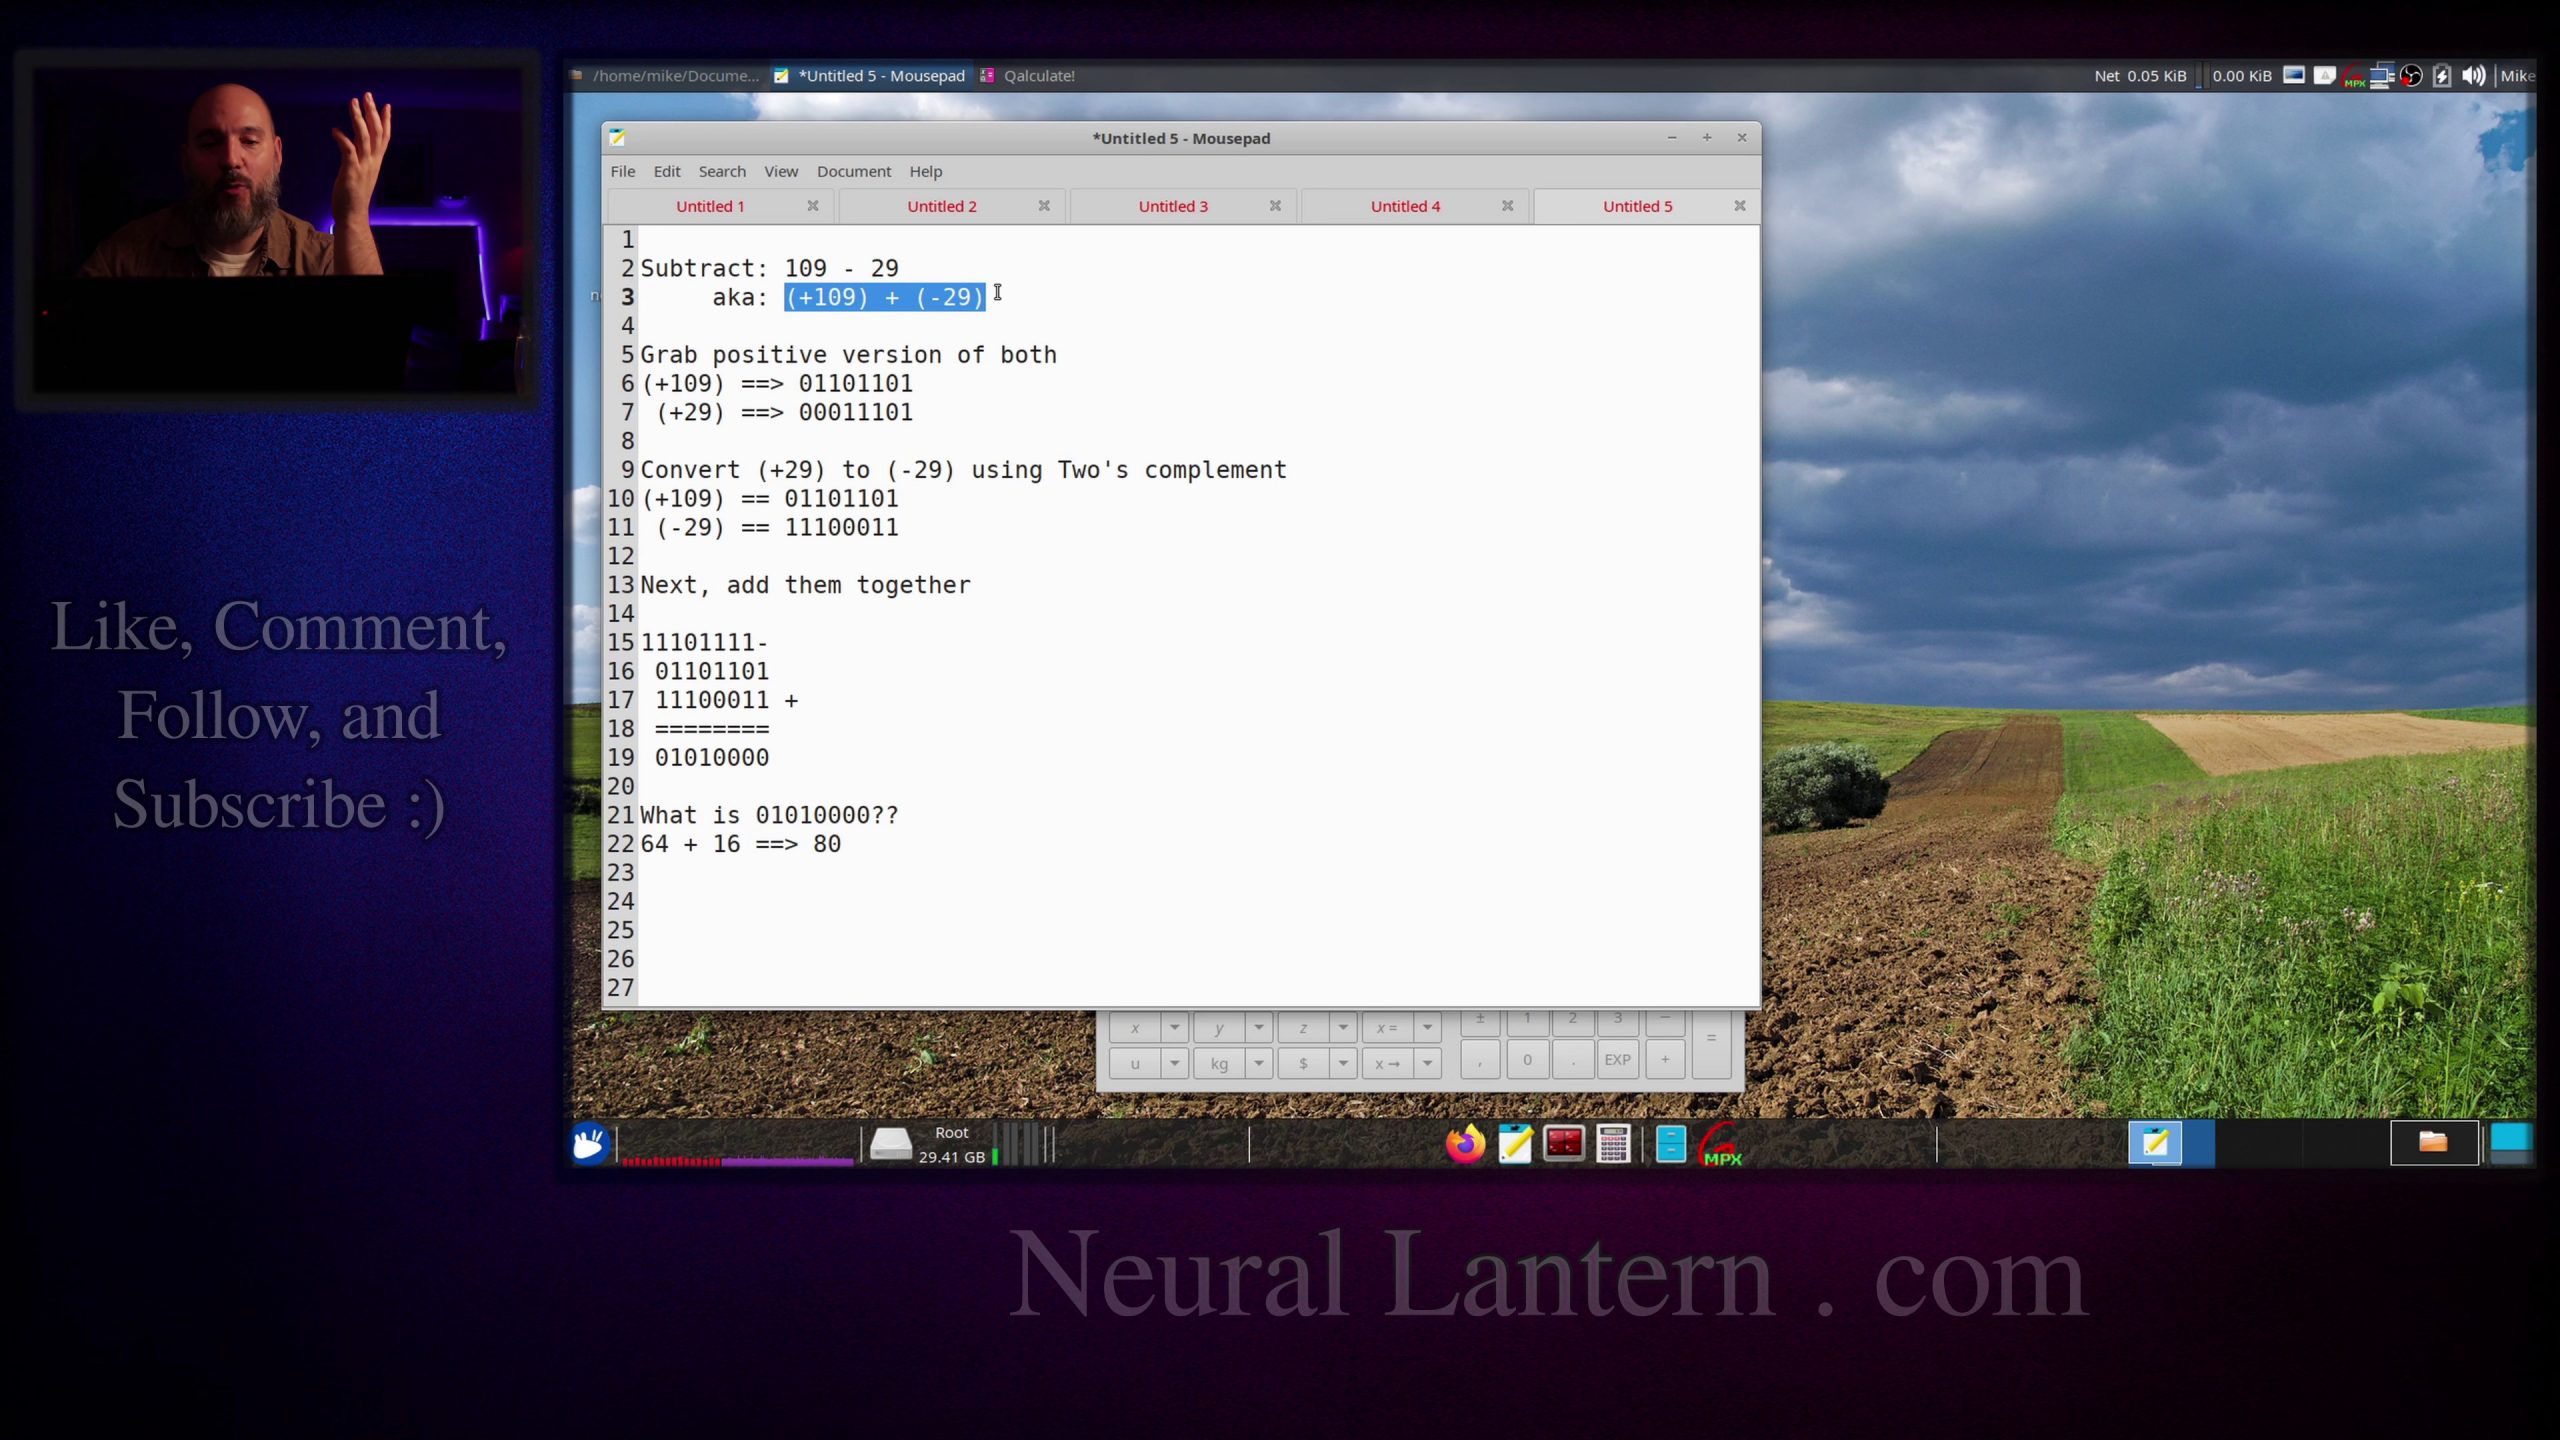Click the red terminal launcher icon
This screenshot has height=1440, width=2560.
(1564, 1143)
